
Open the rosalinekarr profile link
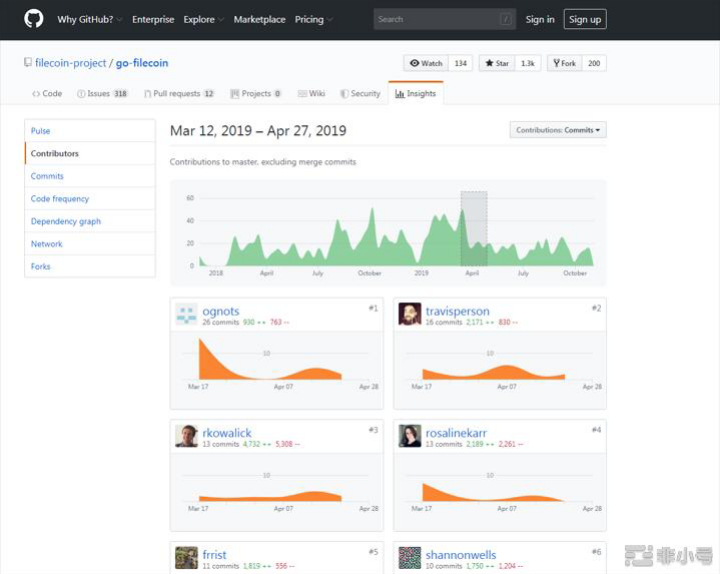pyautogui.click(x=456, y=433)
